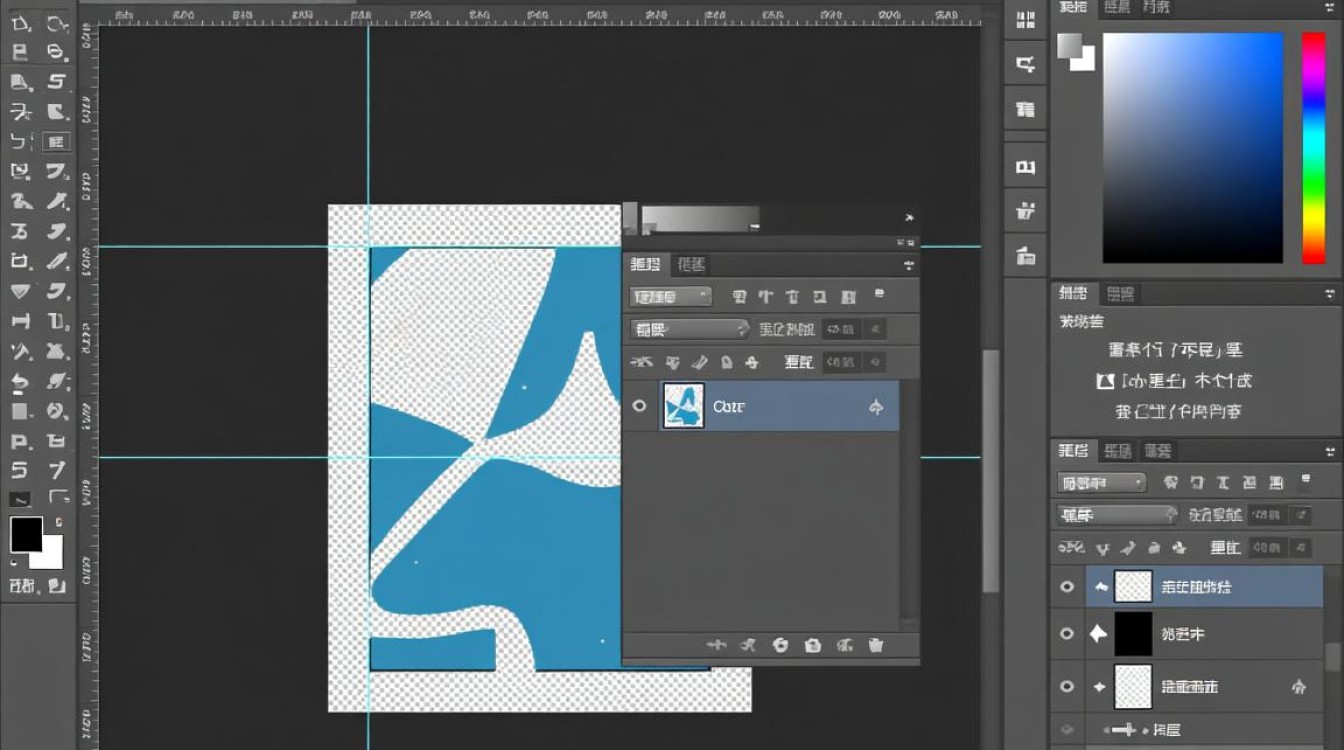Viewport: 1344px width, 750px height.
Task: Click trash icon in floating layers panel
Action: click(876, 646)
